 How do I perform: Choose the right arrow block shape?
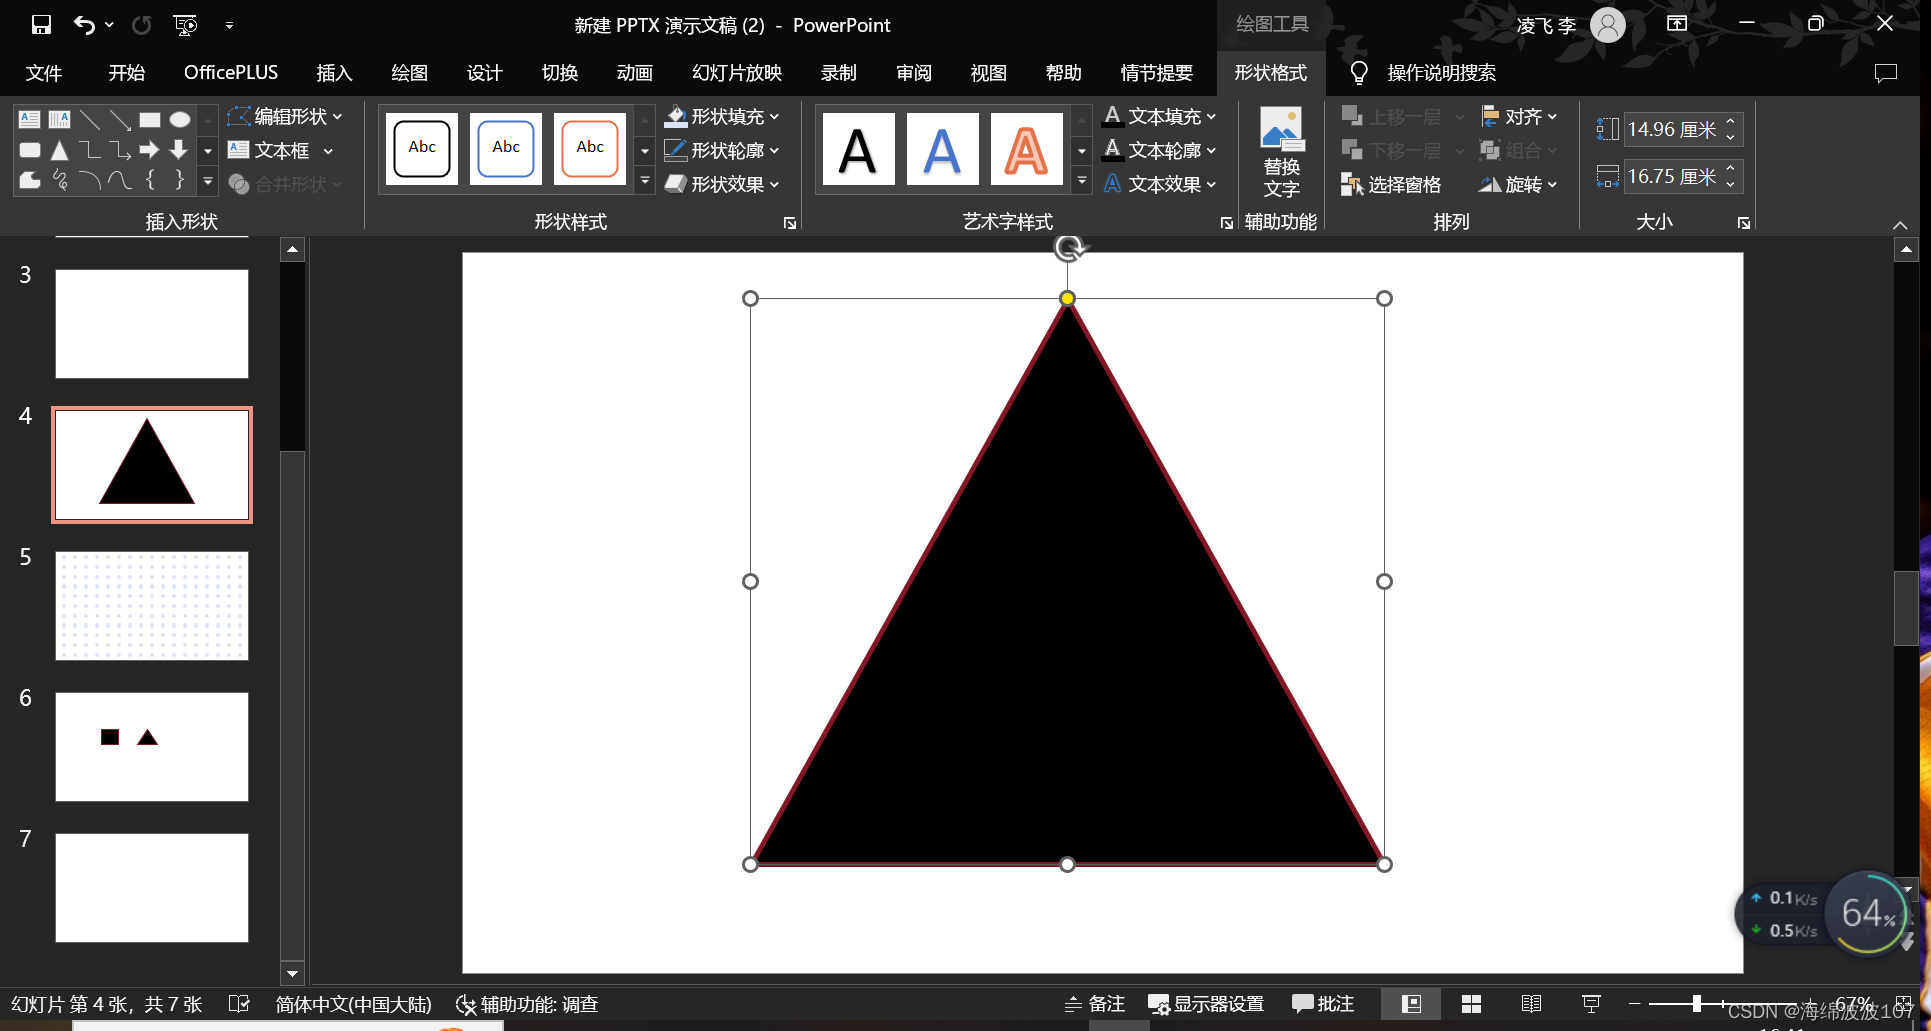click(150, 150)
